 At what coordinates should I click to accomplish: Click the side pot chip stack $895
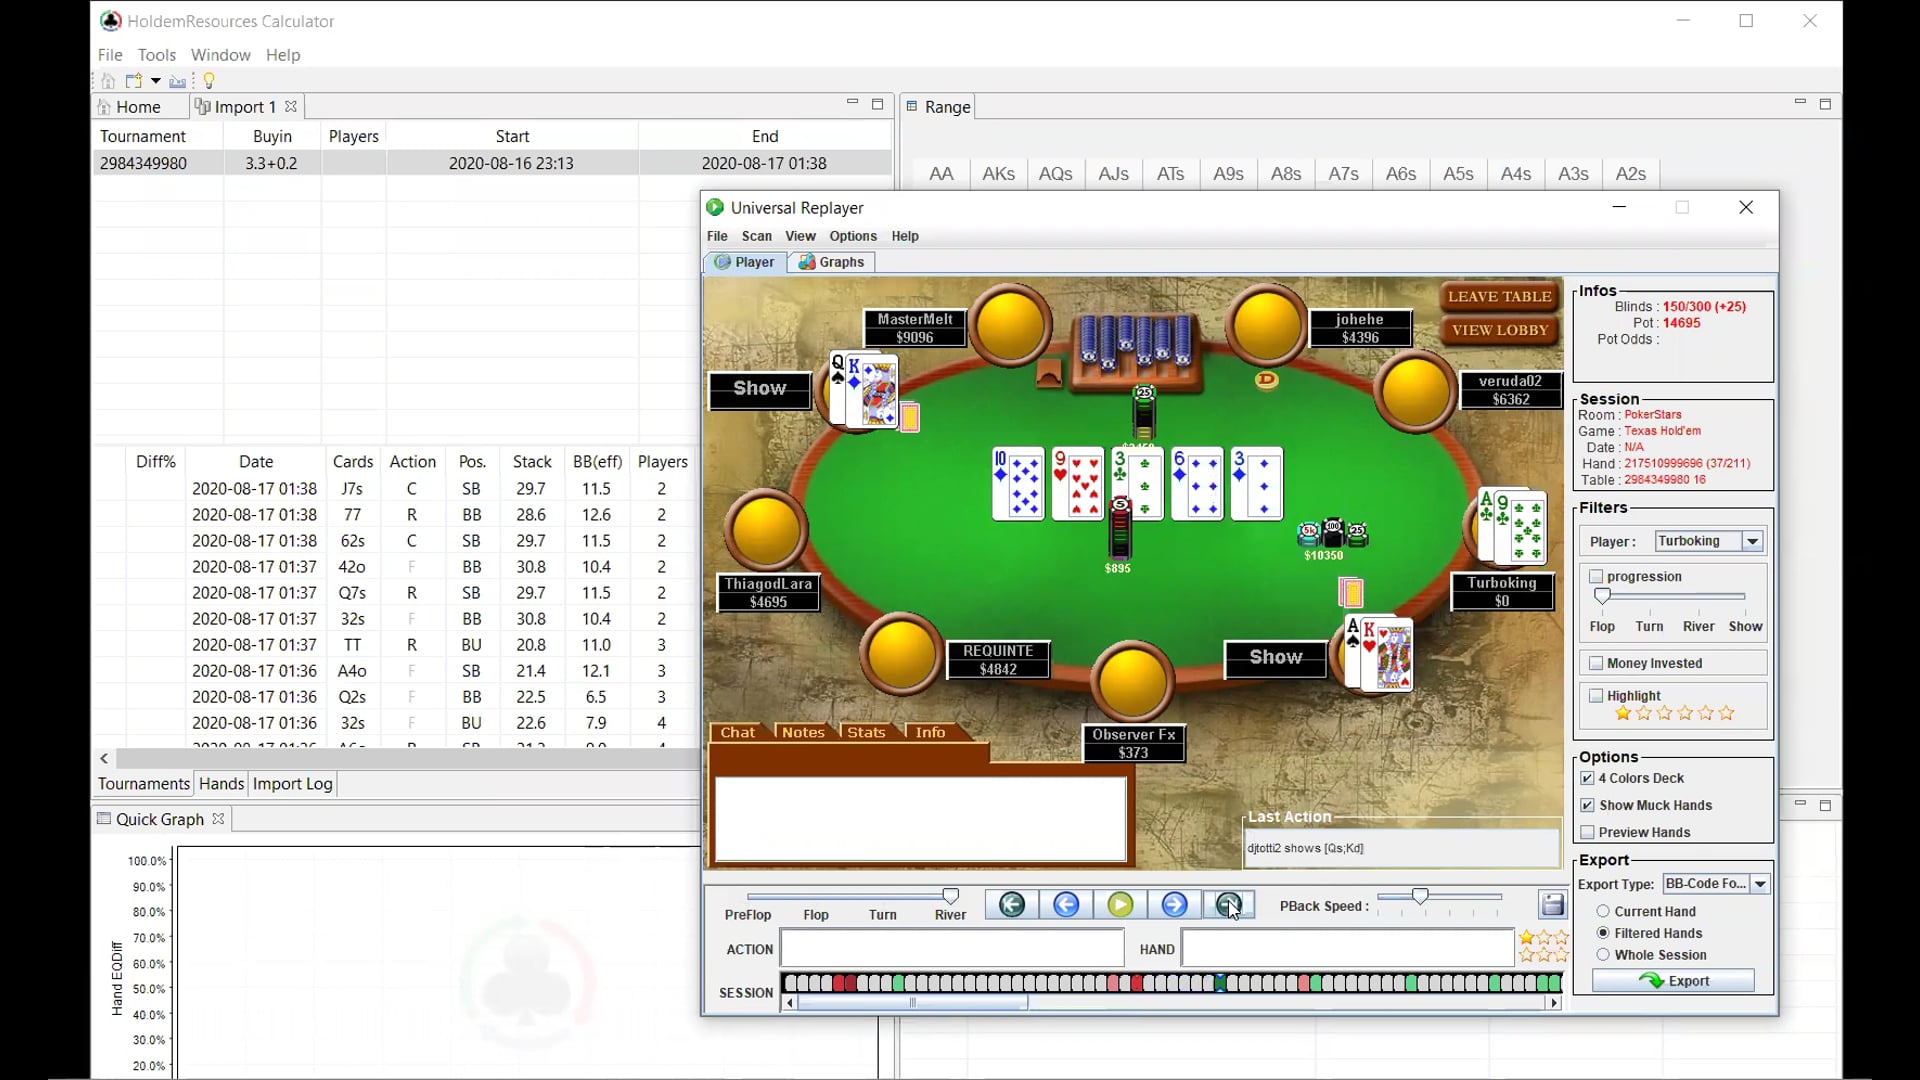1120,528
